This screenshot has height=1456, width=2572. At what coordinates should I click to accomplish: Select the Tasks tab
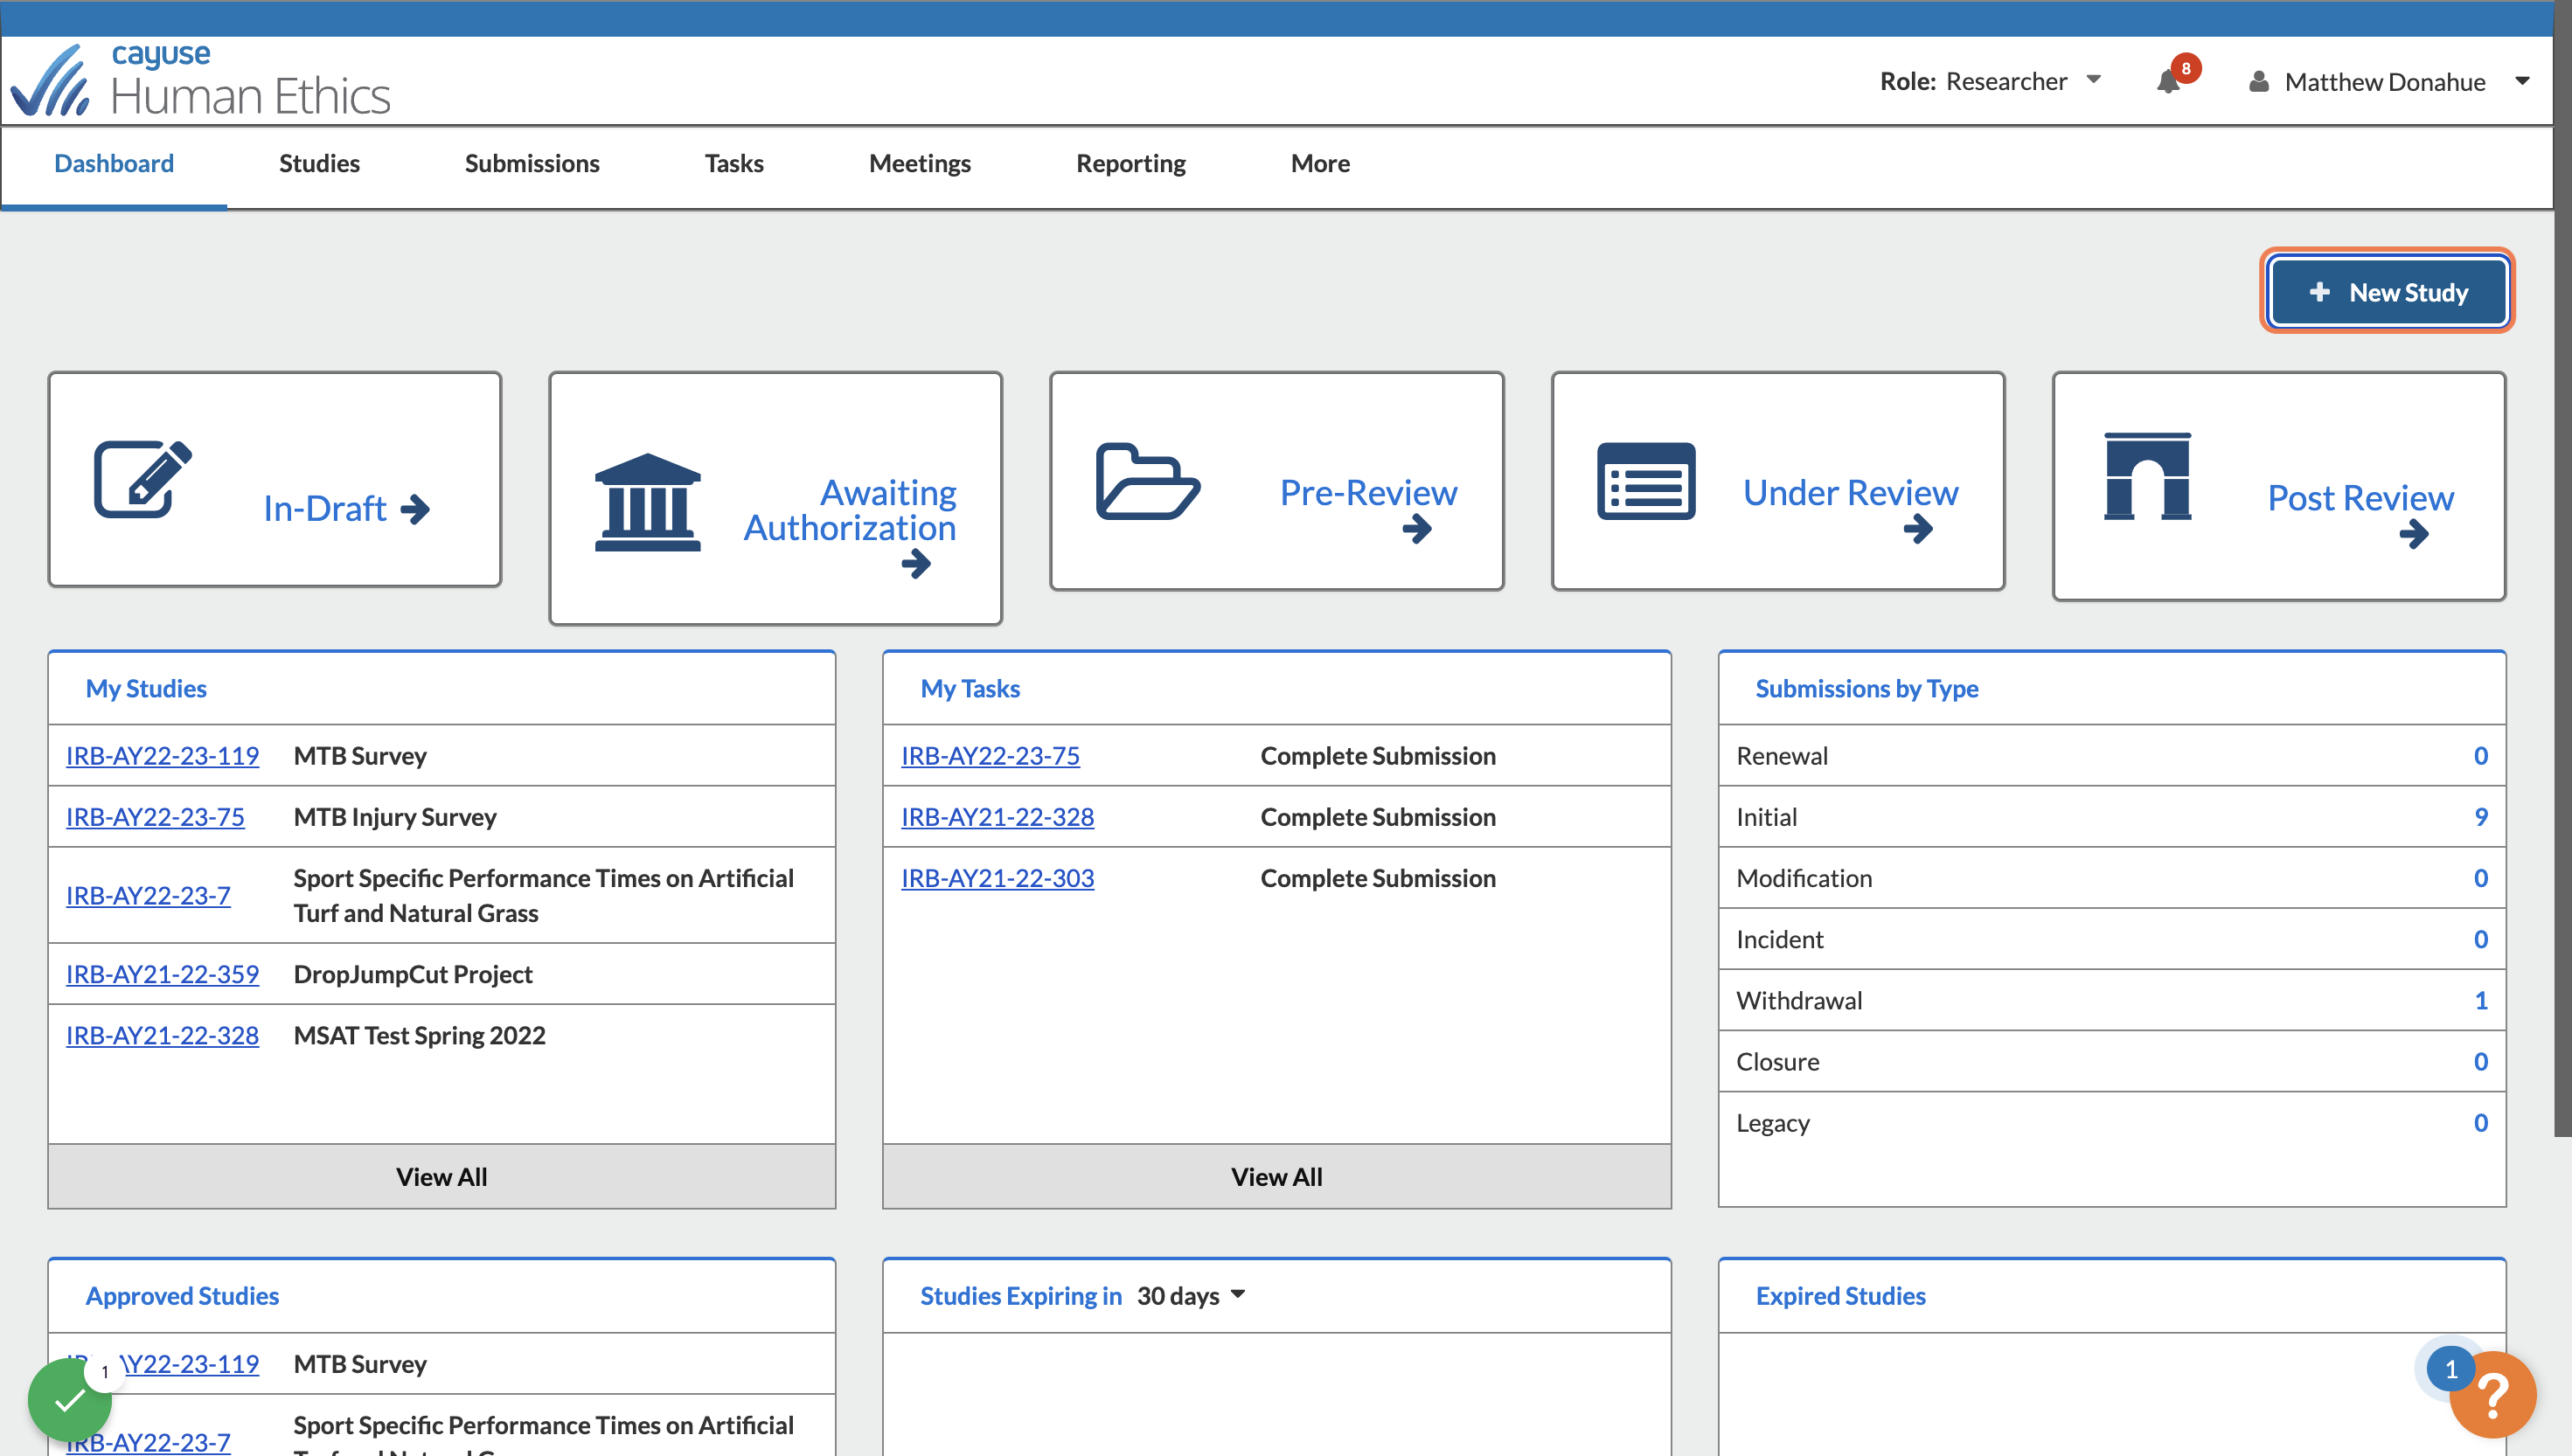coord(734,163)
